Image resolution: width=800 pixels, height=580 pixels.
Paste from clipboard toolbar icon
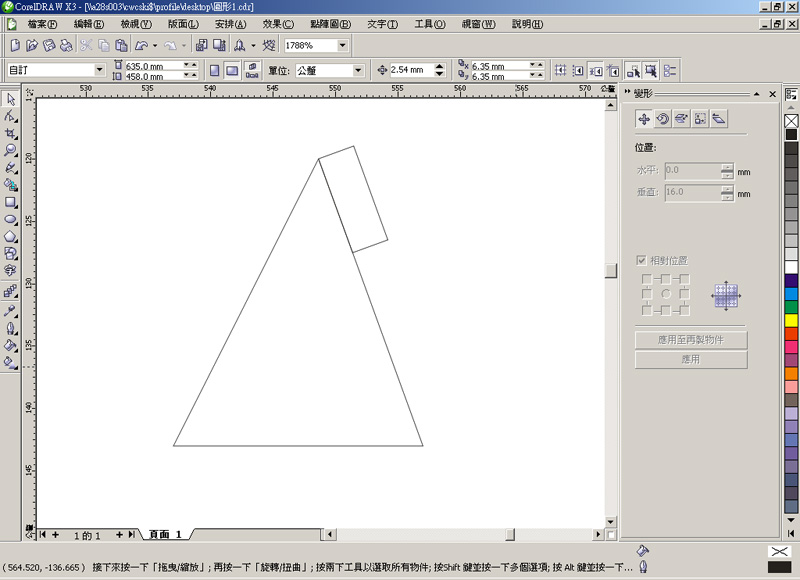121,45
